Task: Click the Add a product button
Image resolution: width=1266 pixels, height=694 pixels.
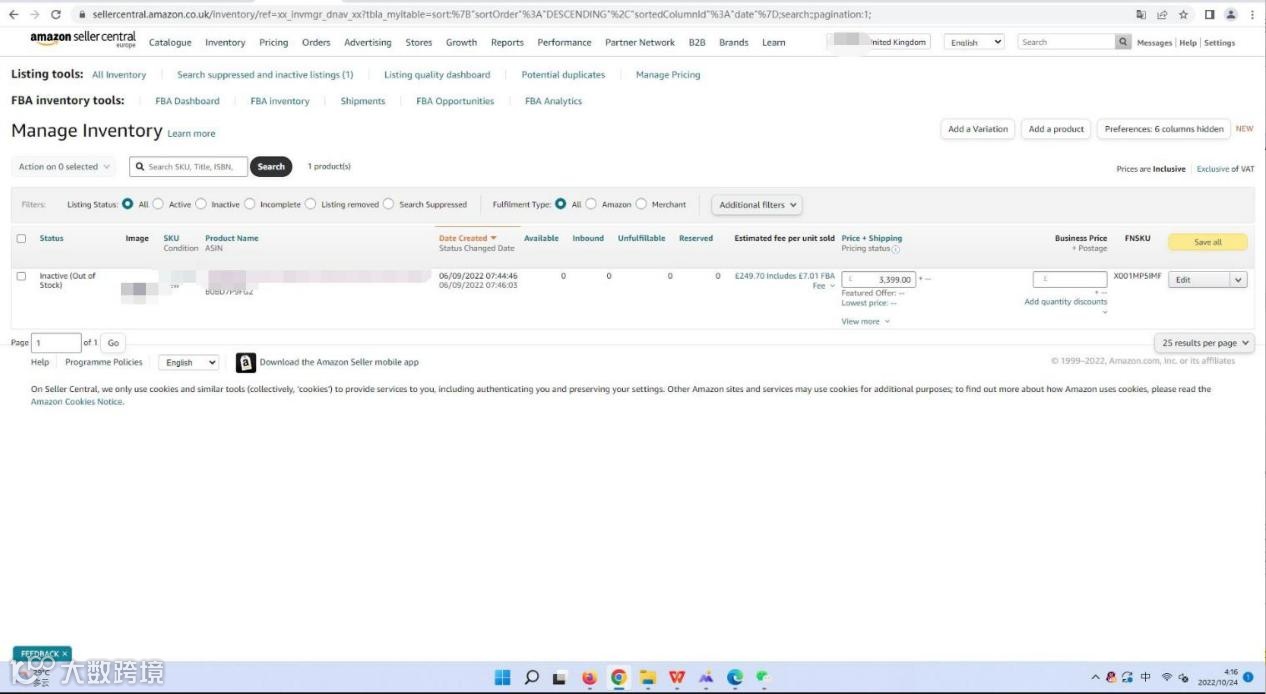Action: [x=1056, y=129]
